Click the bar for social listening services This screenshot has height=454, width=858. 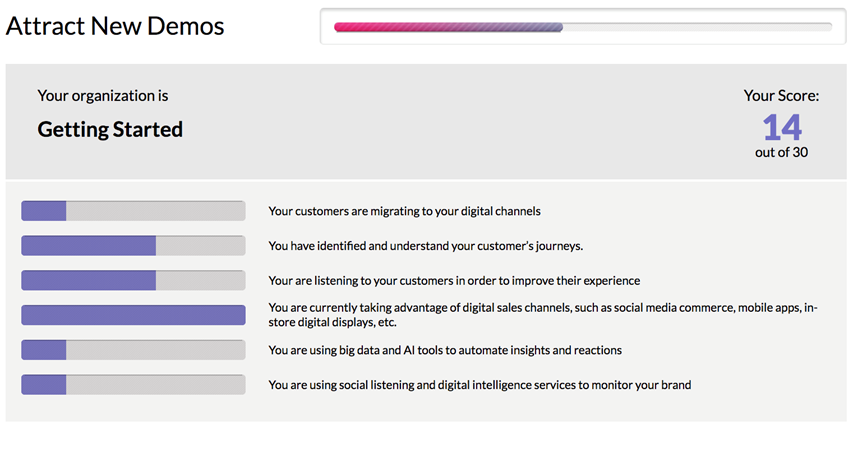click(x=133, y=385)
